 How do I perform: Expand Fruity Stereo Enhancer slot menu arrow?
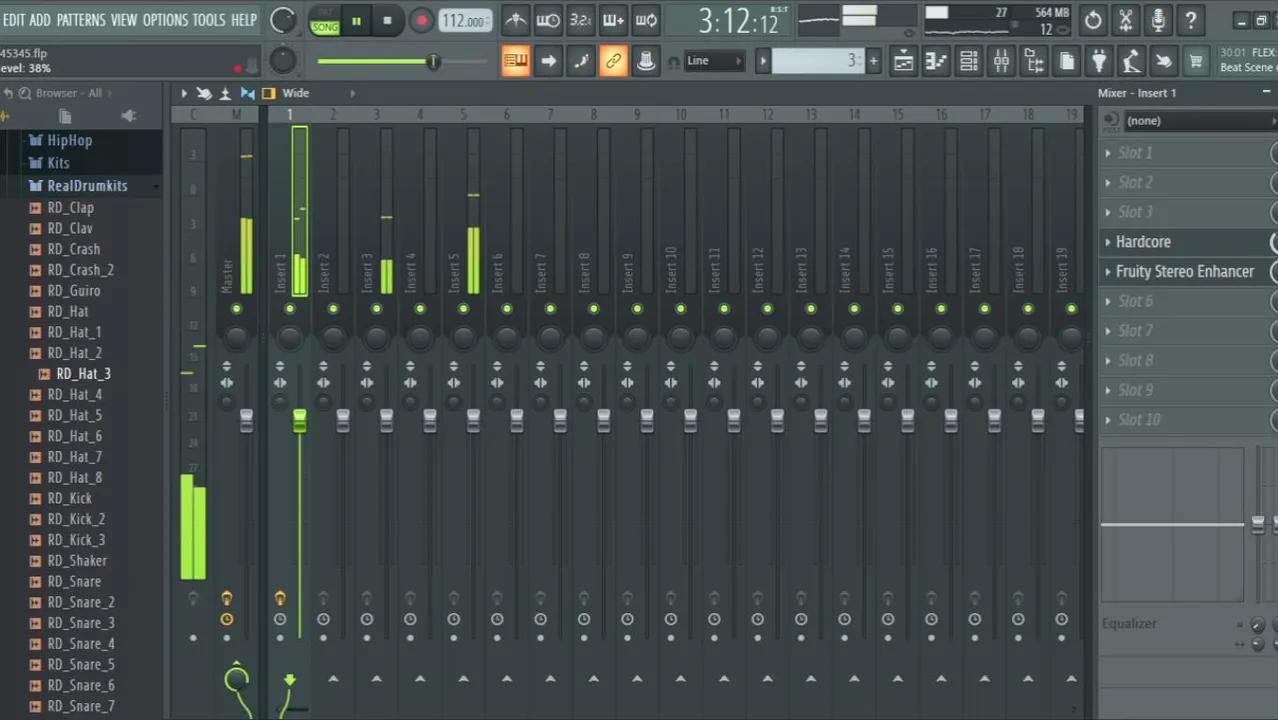(1108, 272)
